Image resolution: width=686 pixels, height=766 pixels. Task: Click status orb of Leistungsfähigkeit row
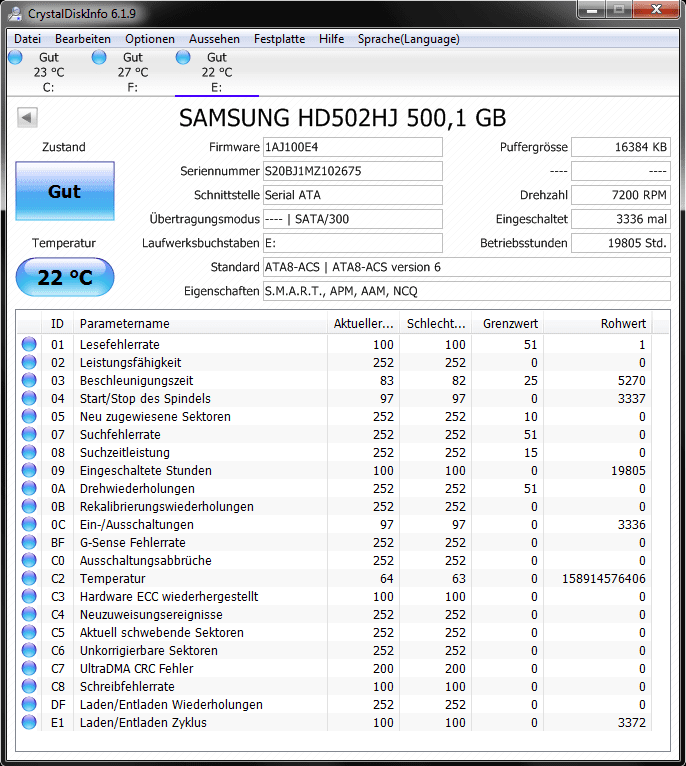point(29,362)
